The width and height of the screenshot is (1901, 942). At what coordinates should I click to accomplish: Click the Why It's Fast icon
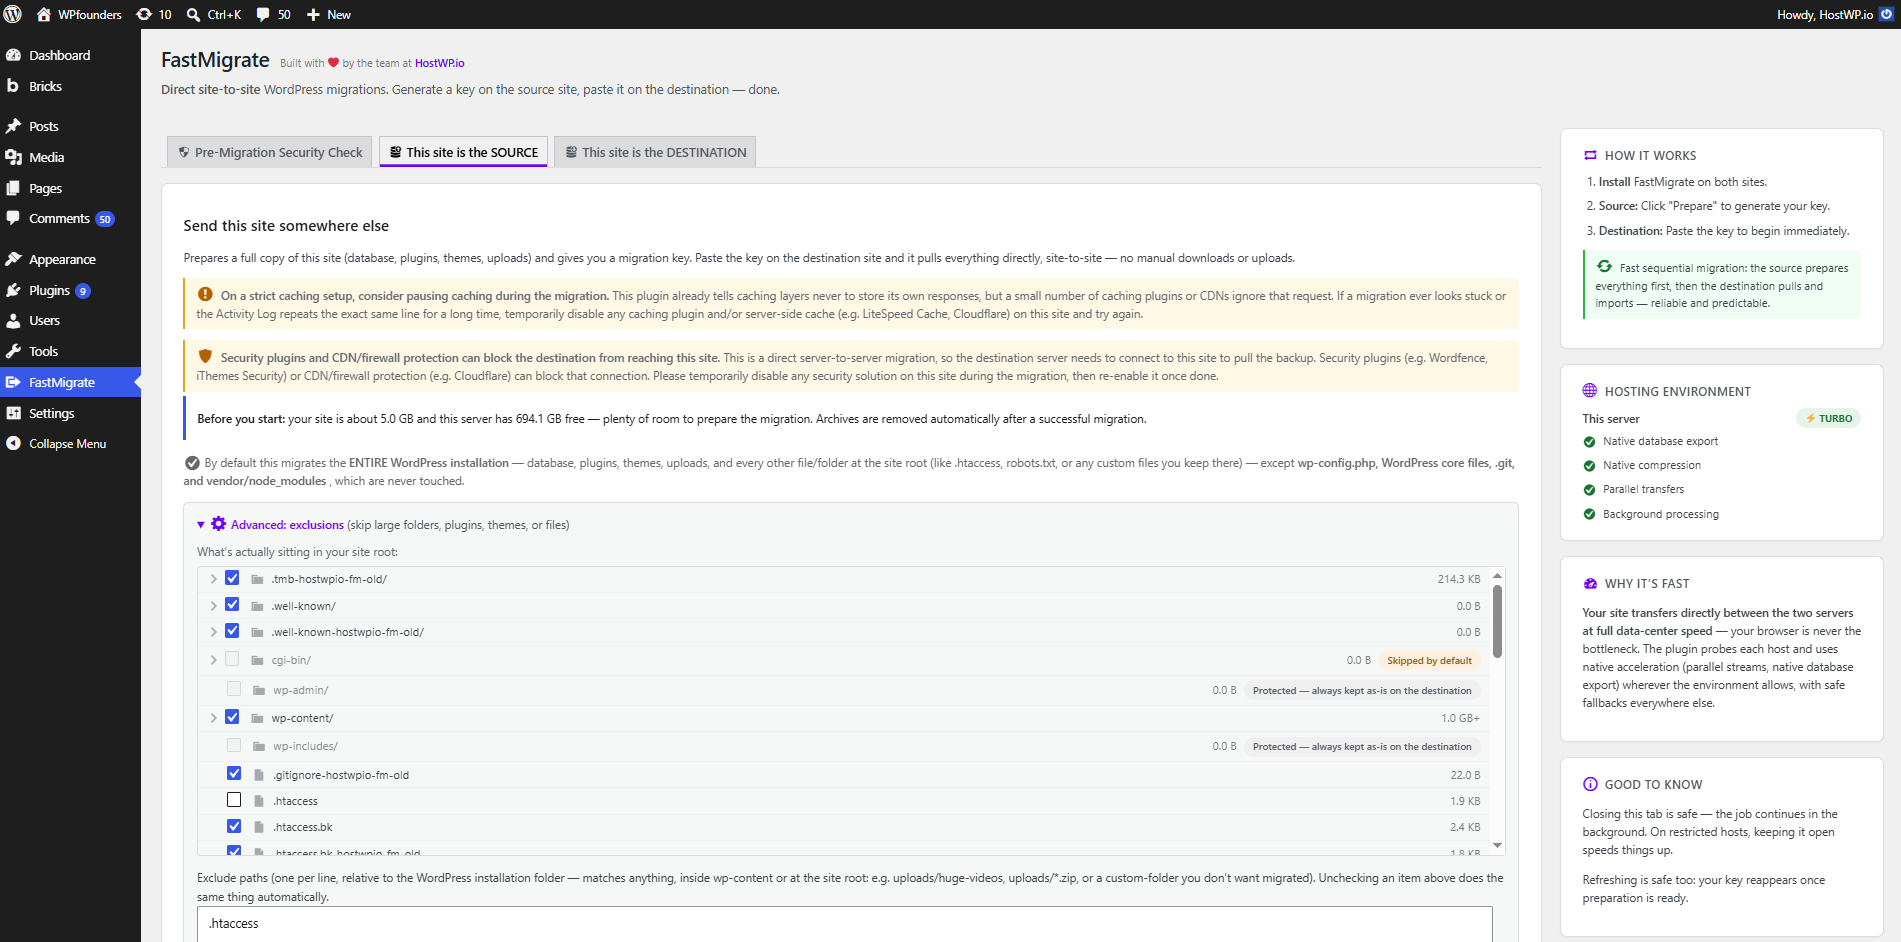pos(1590,584)
